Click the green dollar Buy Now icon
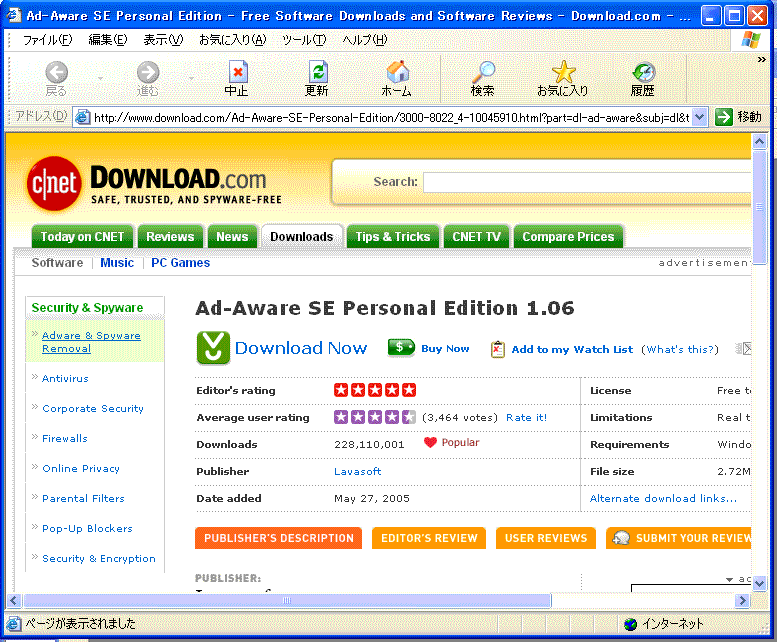The width and height of the screenshot is (777, 642). point(401,348)
